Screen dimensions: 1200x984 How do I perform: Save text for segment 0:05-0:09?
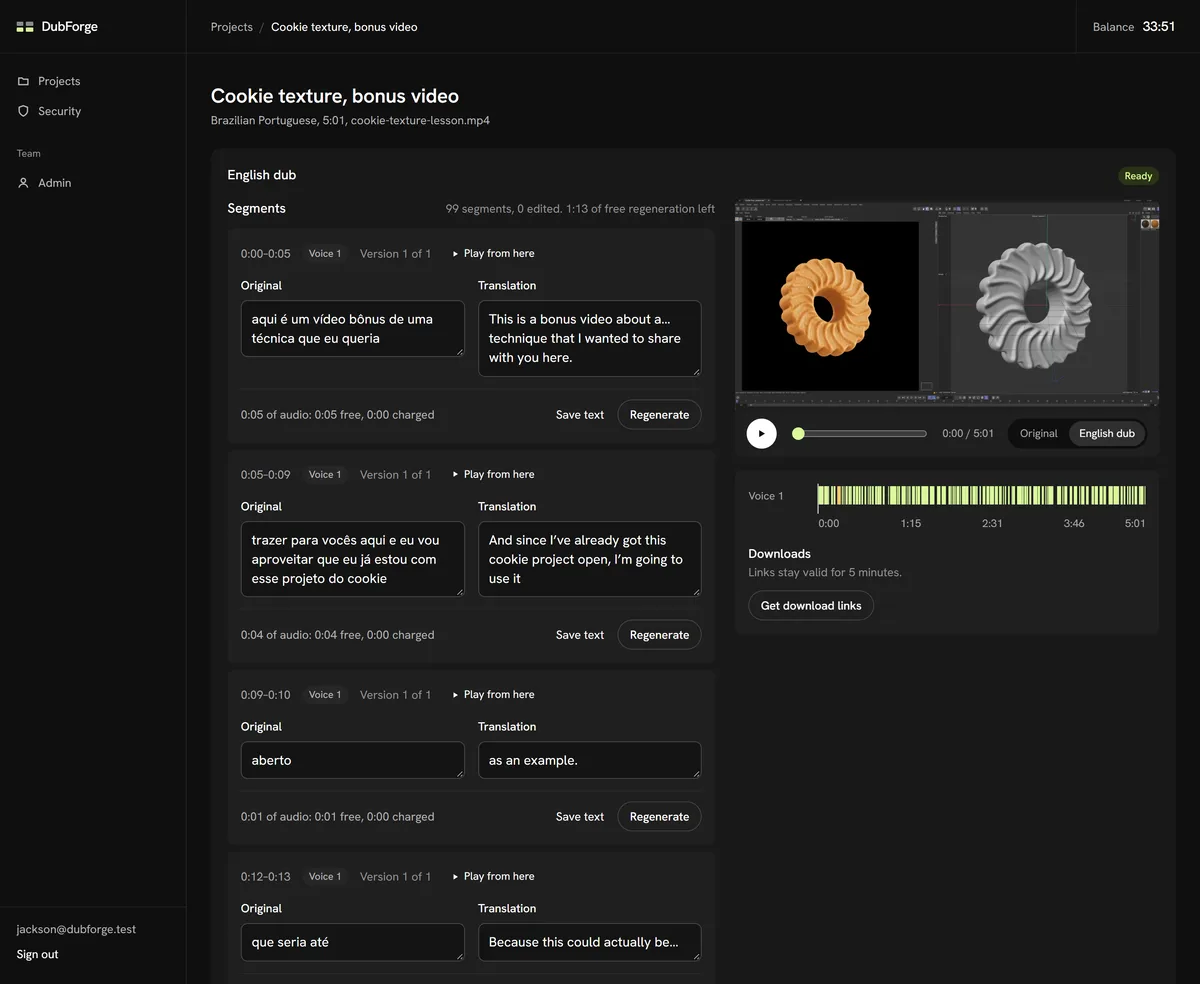coord(580,634)
